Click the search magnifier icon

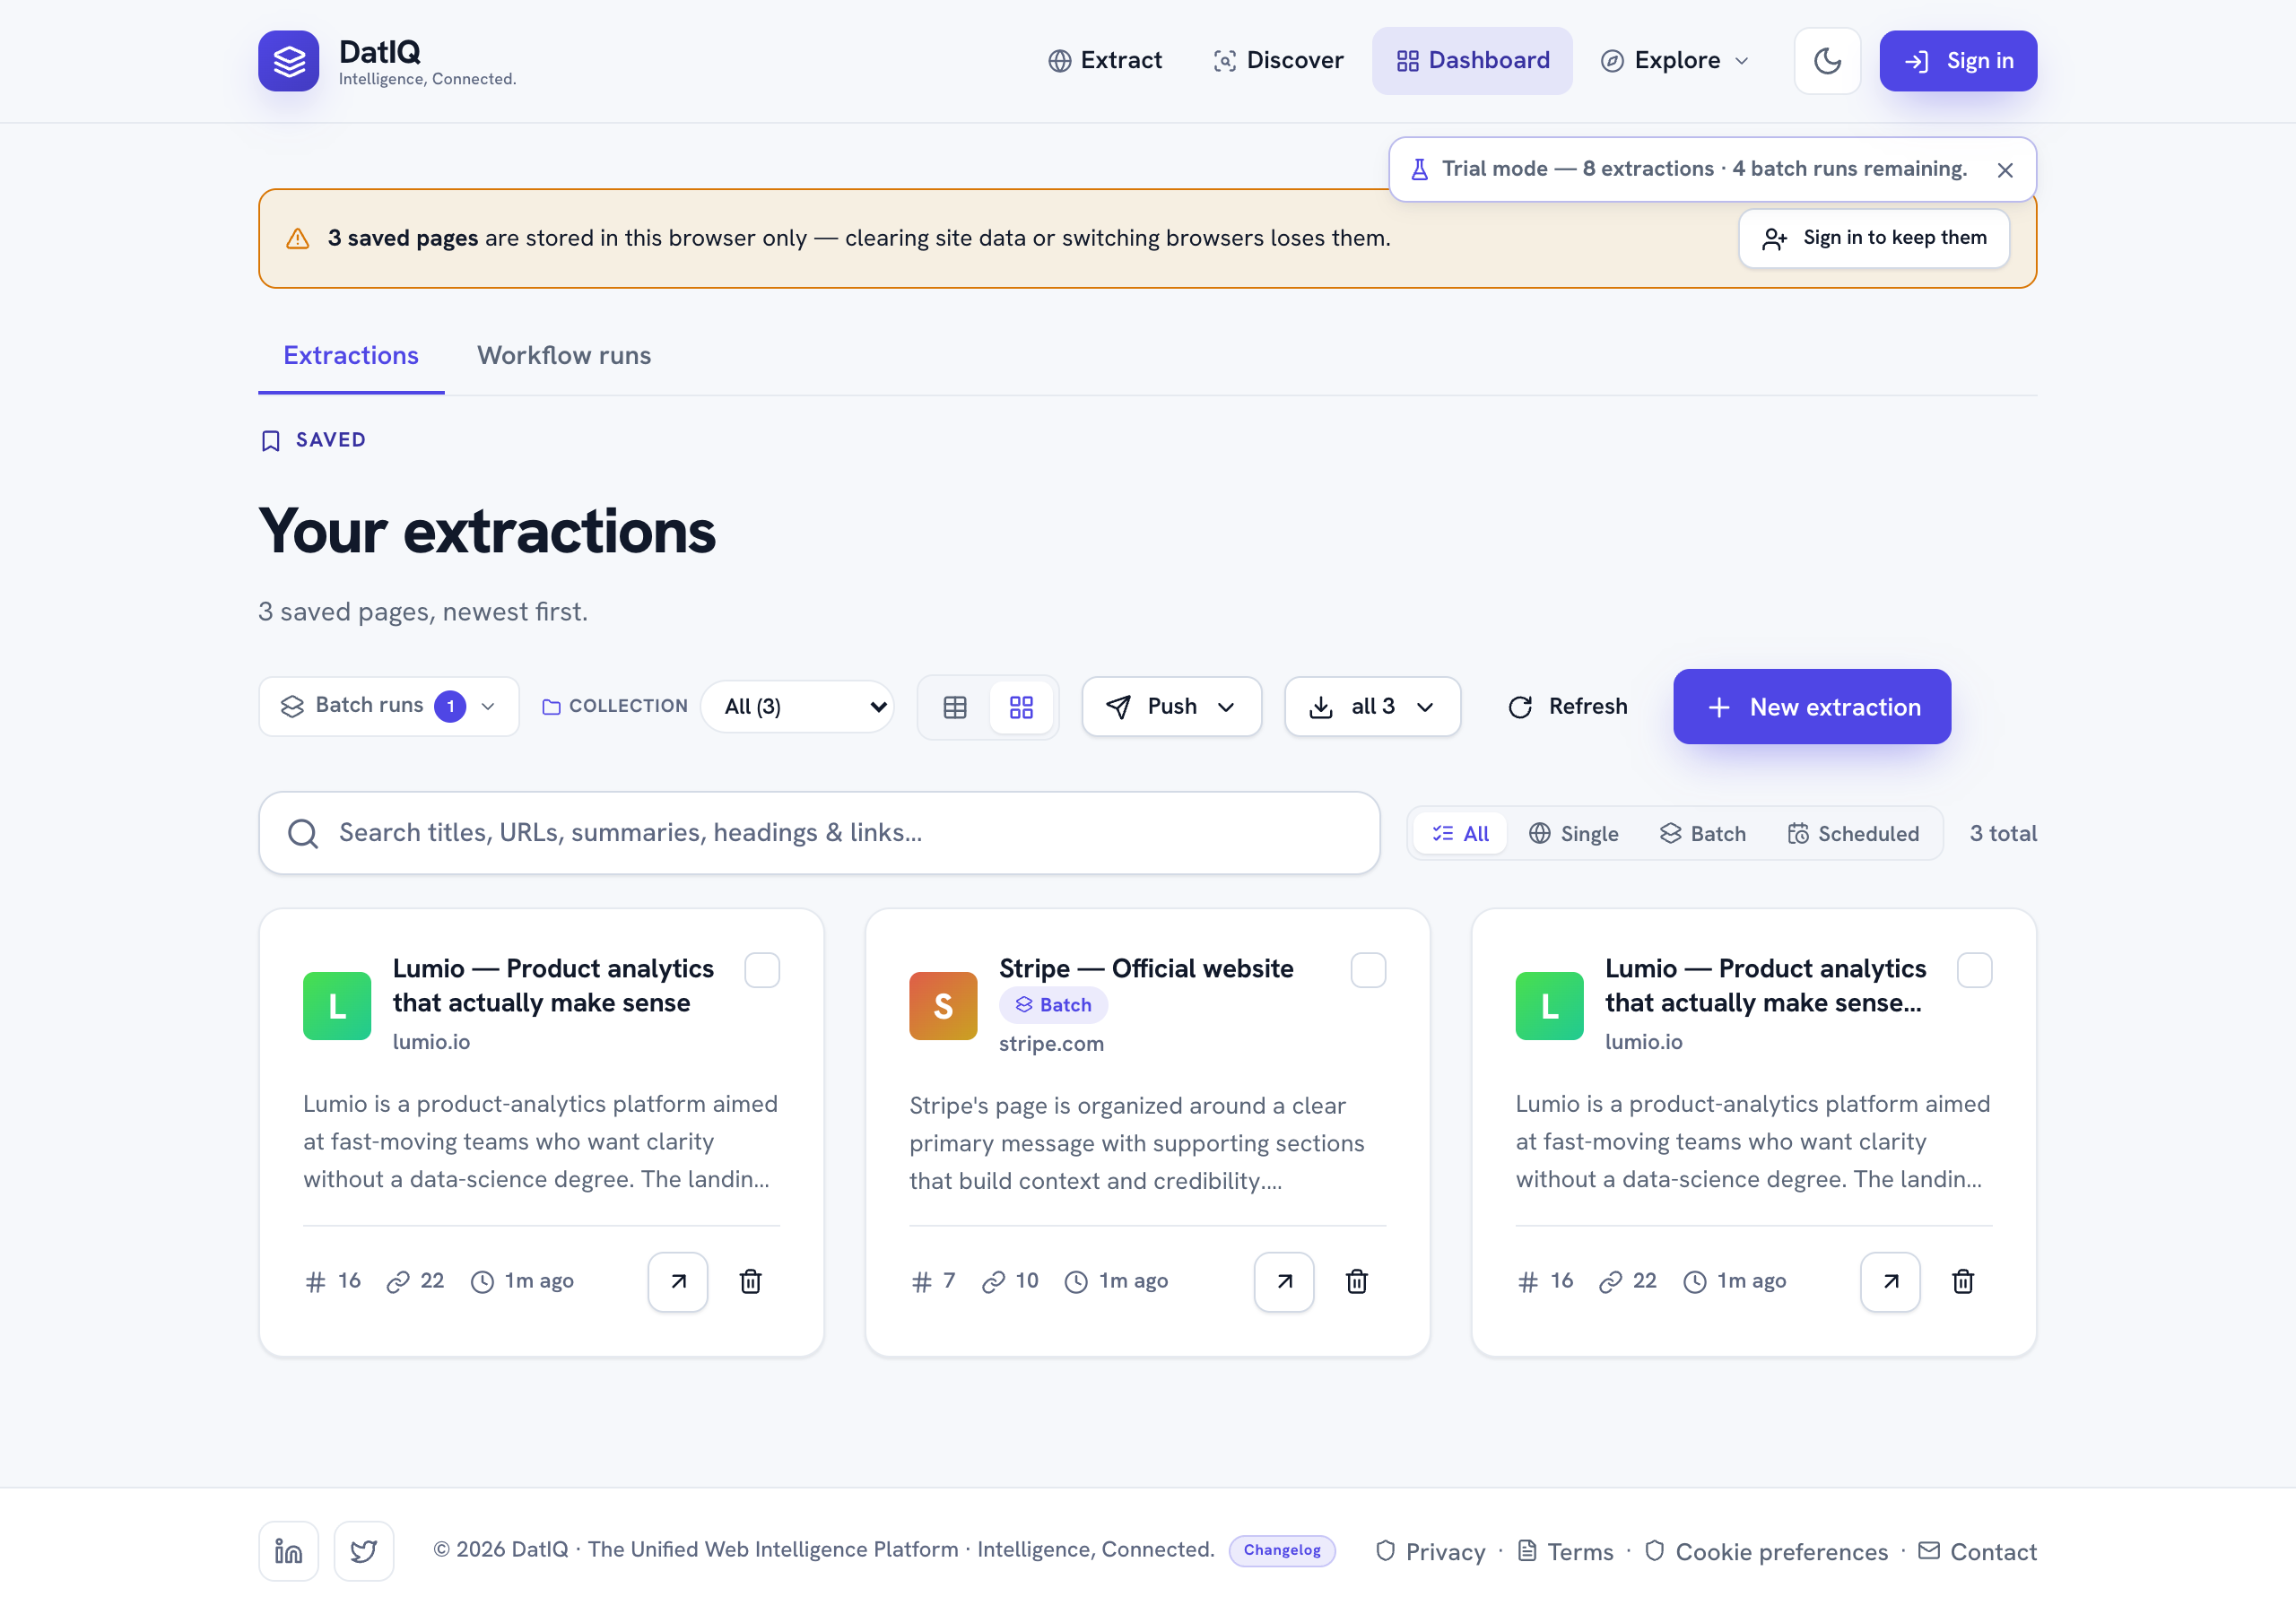tap(303, 833)
